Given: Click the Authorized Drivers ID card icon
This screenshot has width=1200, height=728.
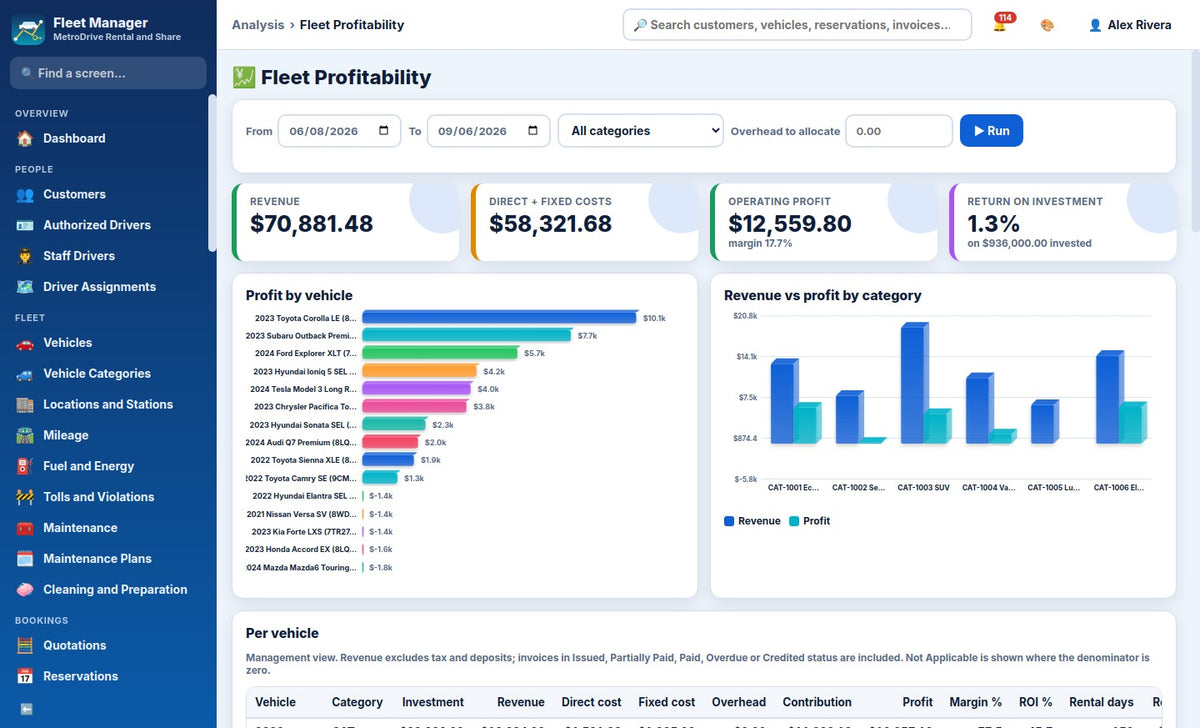Looking at the screenshot, I should 25,226.
